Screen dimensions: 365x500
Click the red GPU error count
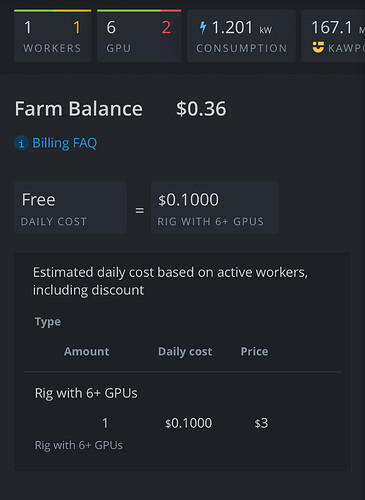(x=166, y=27)
